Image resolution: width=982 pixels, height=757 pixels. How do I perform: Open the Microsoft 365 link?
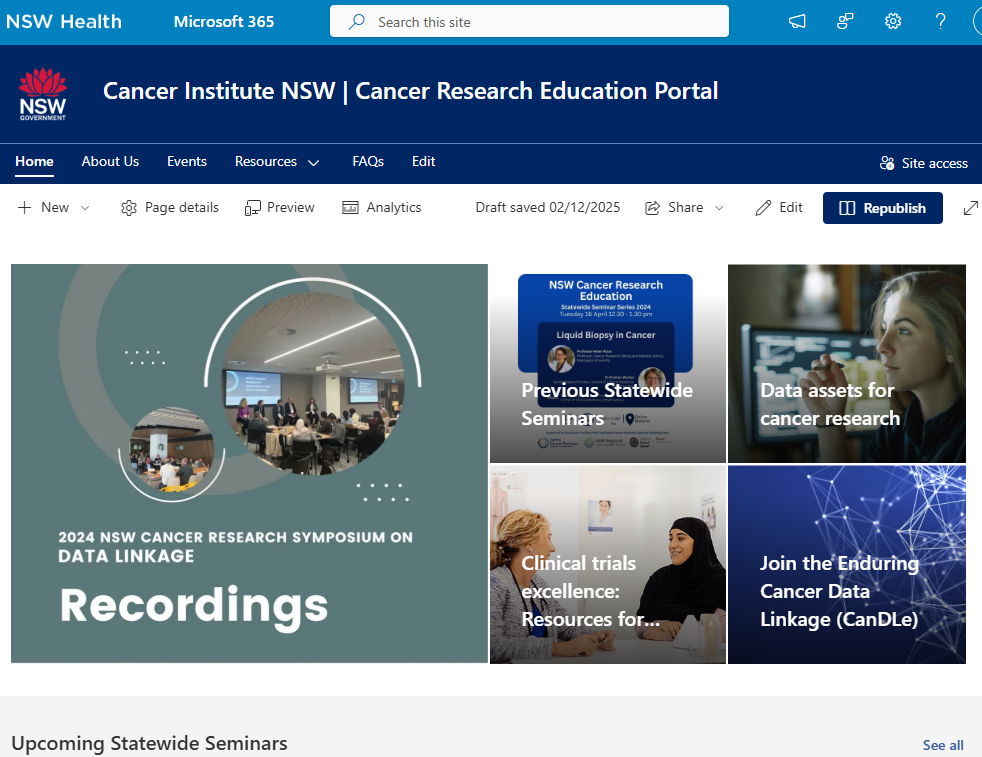pos(224,21)
